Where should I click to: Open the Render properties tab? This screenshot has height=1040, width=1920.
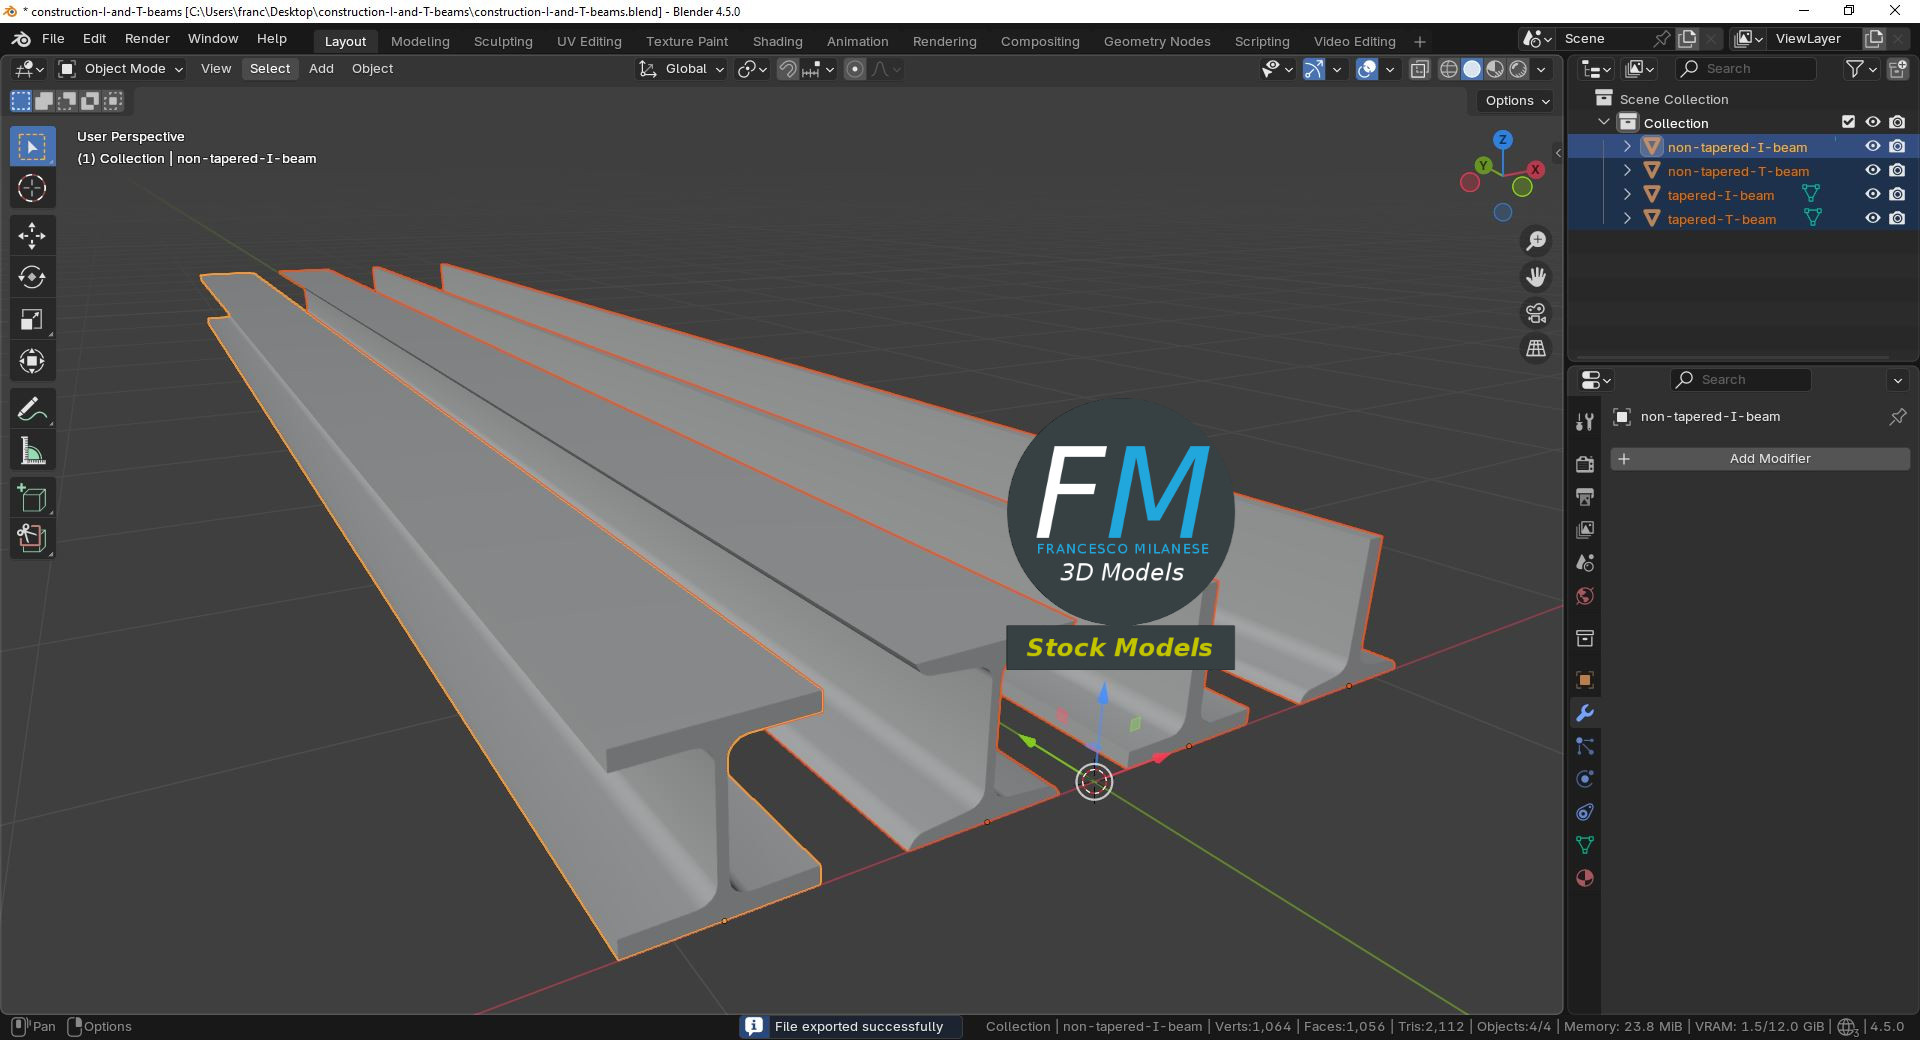pos(1585,464)
